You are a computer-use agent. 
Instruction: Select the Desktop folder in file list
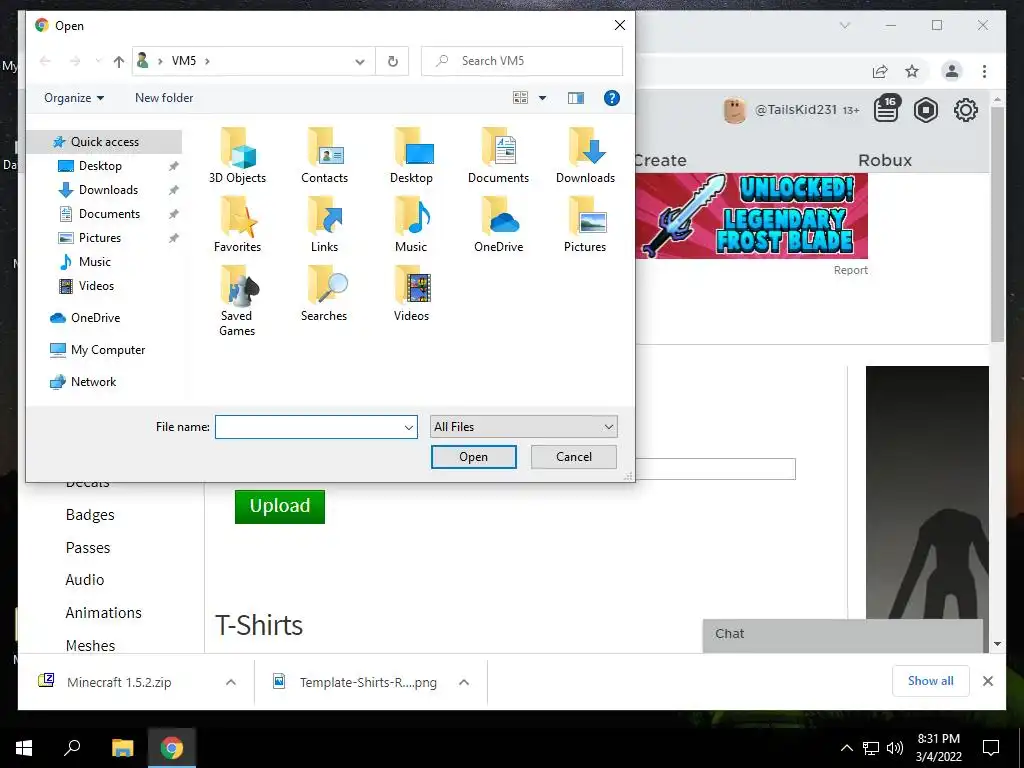pos(411,157)
